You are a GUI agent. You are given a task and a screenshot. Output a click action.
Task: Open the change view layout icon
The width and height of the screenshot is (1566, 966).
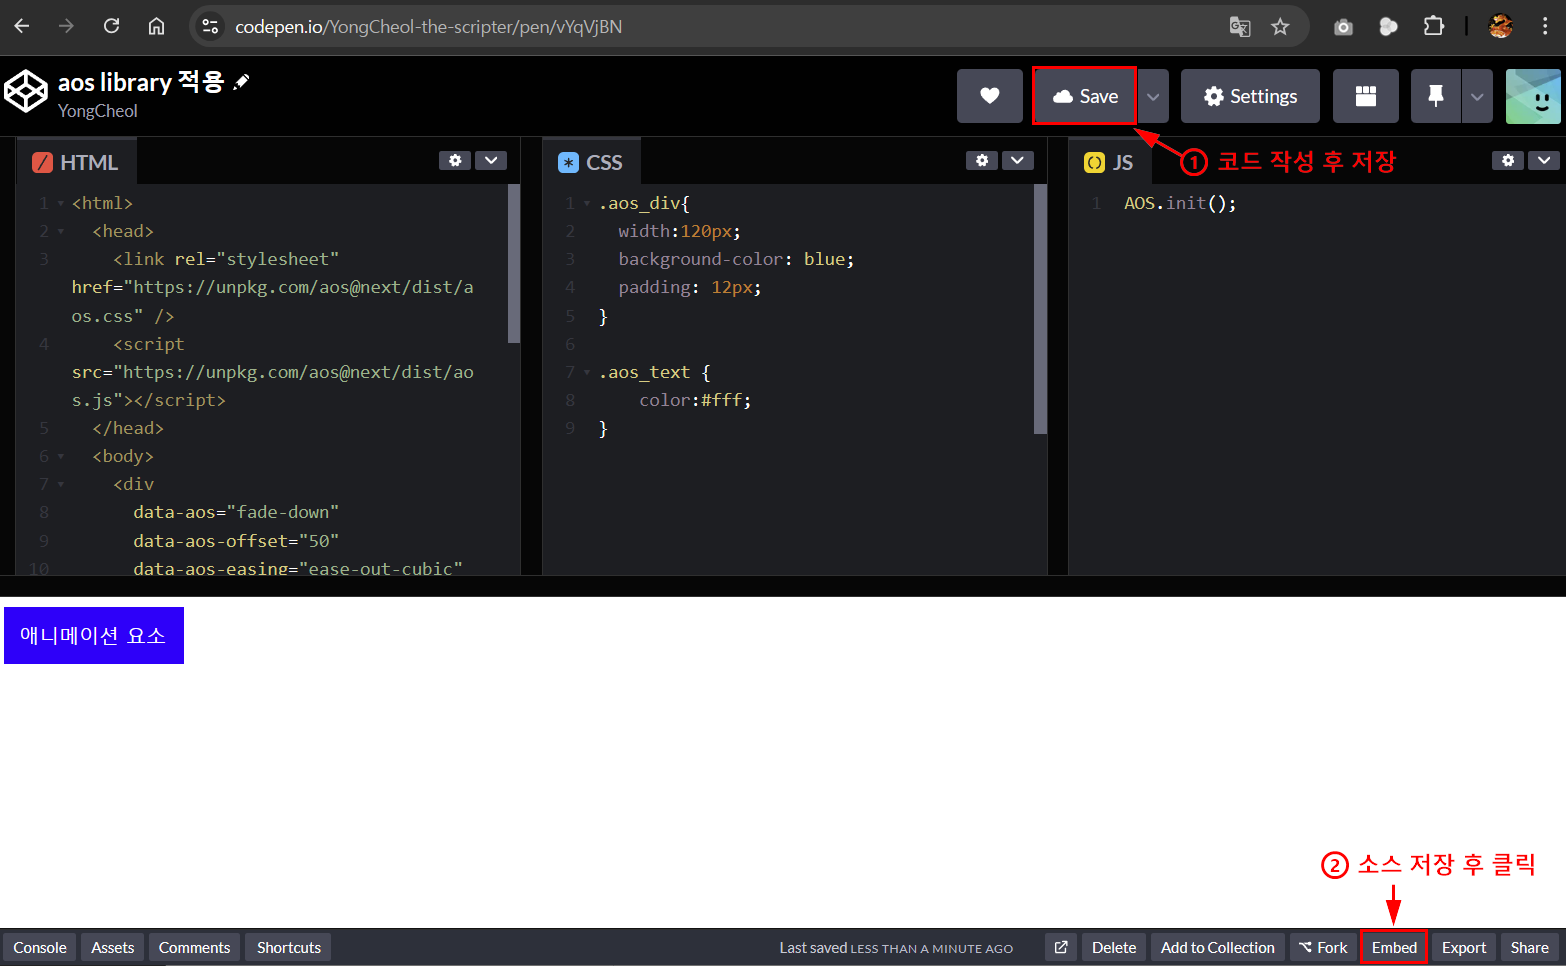(1365, 96)
